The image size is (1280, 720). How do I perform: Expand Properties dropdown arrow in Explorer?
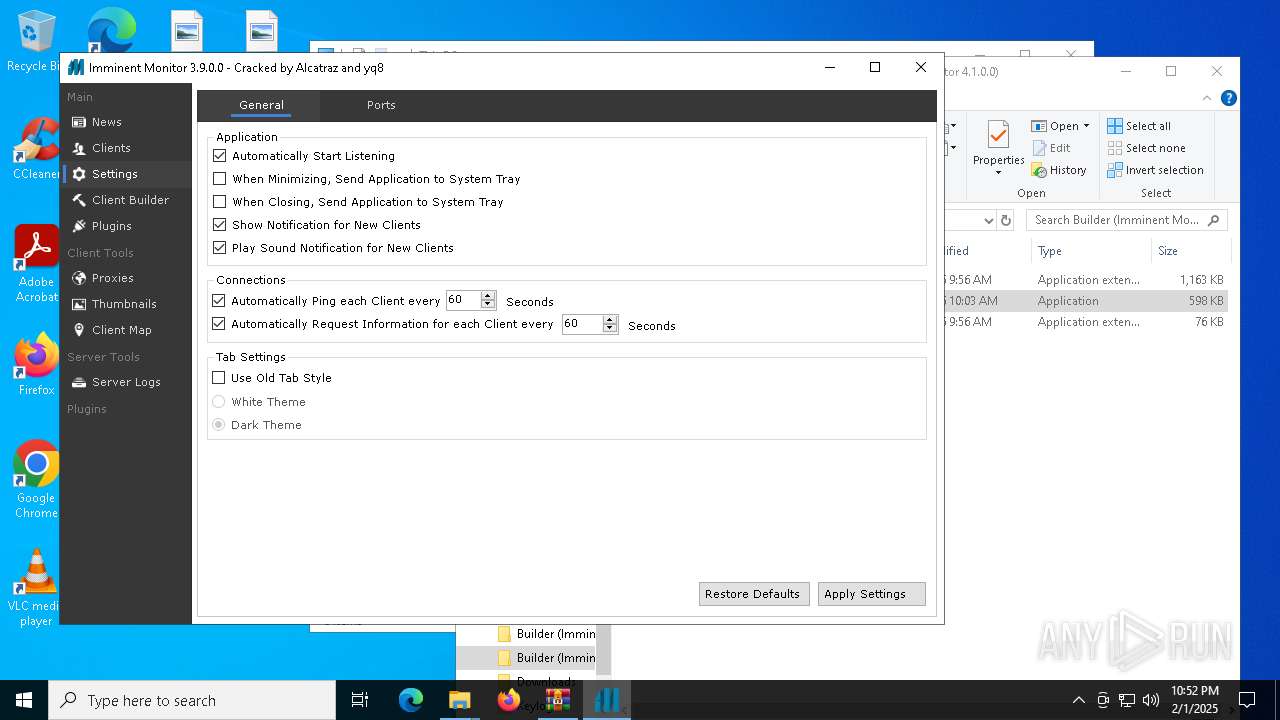[x=998, y=173]
